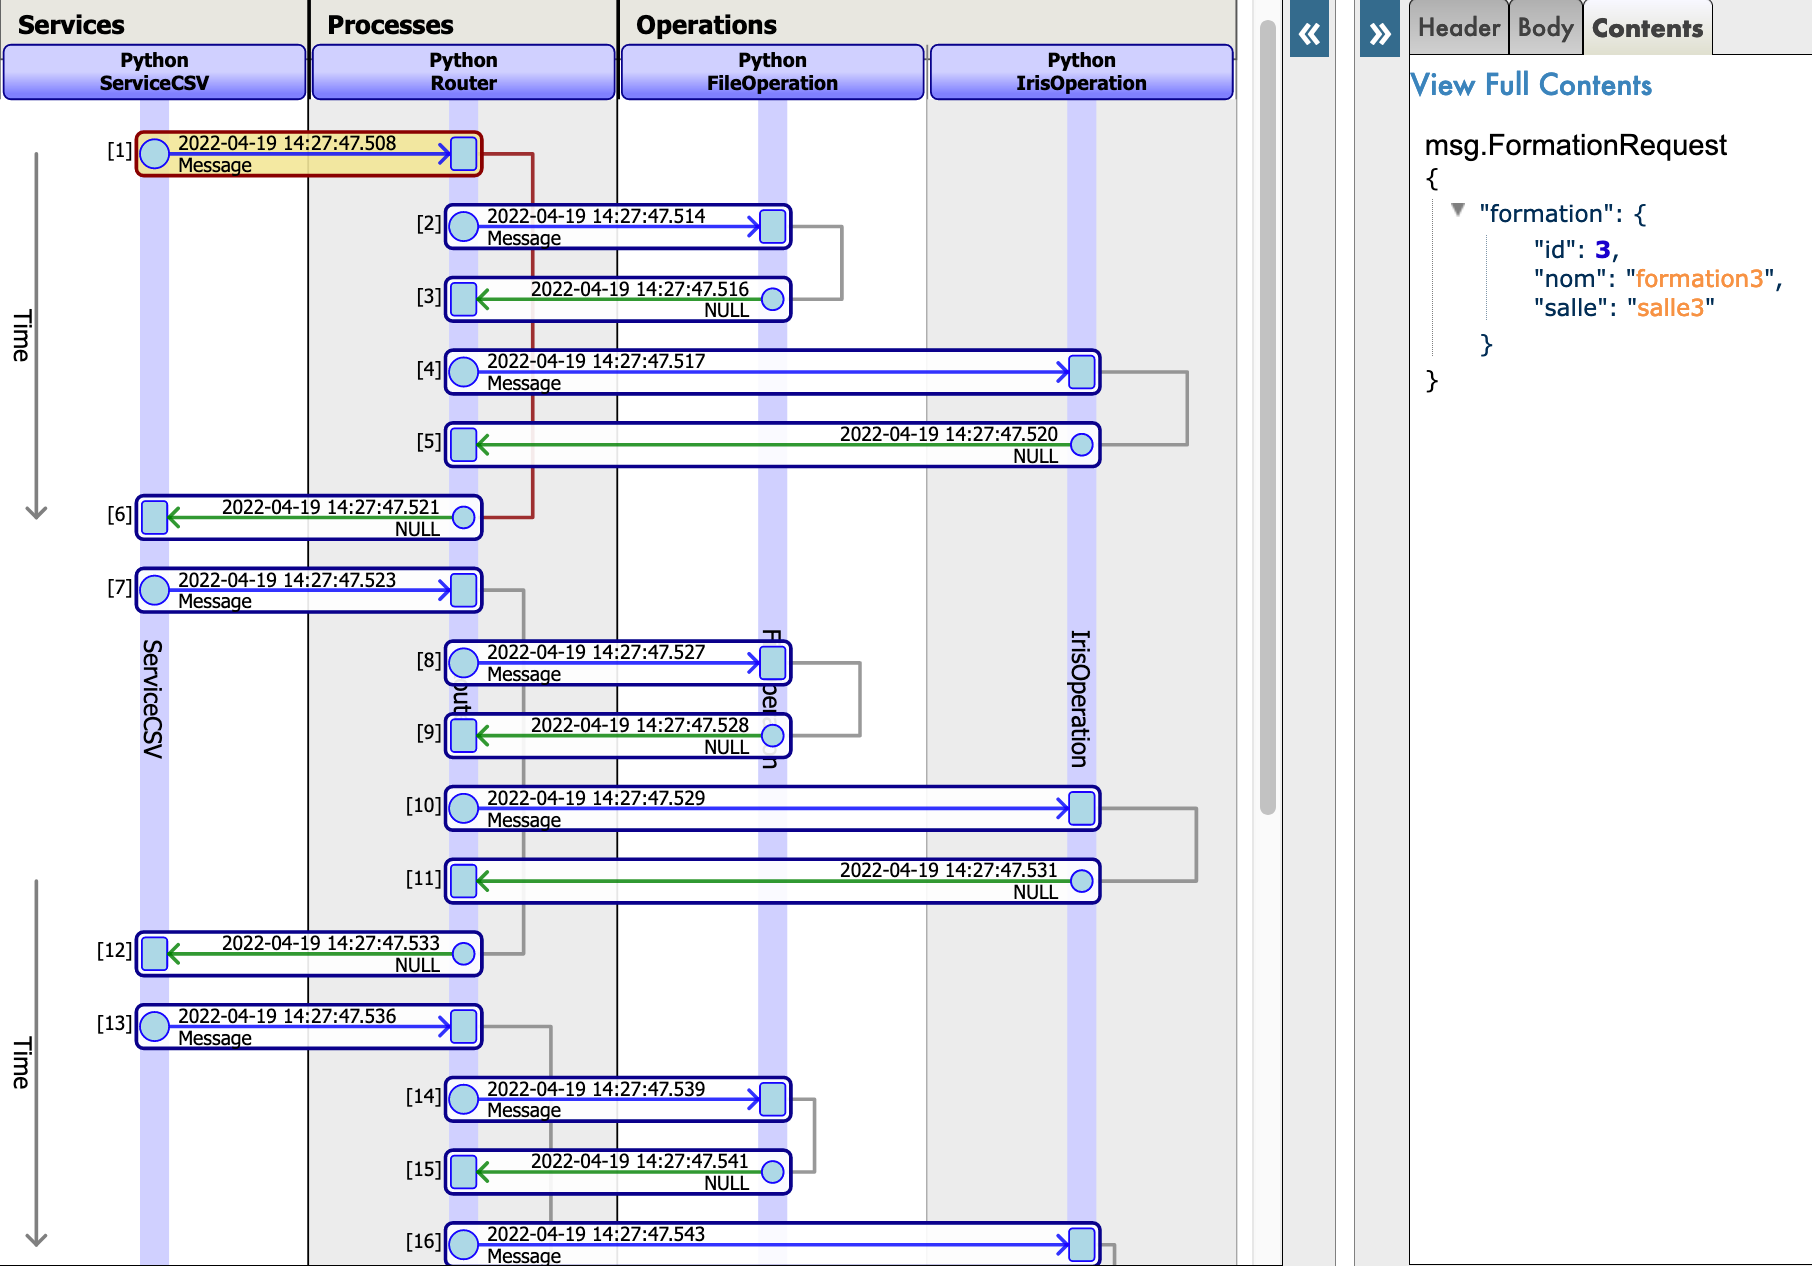1812x1266 pixels.
Task: Click the vertical ServiceCSV lane label
Action: pos(152,699)
